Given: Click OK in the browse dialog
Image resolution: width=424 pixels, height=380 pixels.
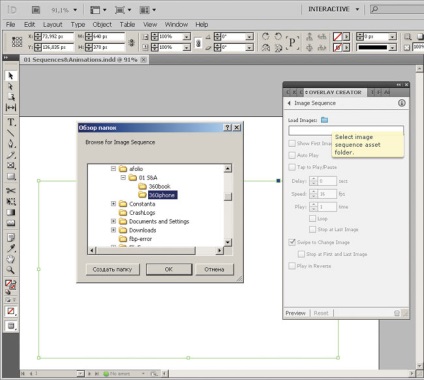Looking at the screenshot, I should [169, 269].
